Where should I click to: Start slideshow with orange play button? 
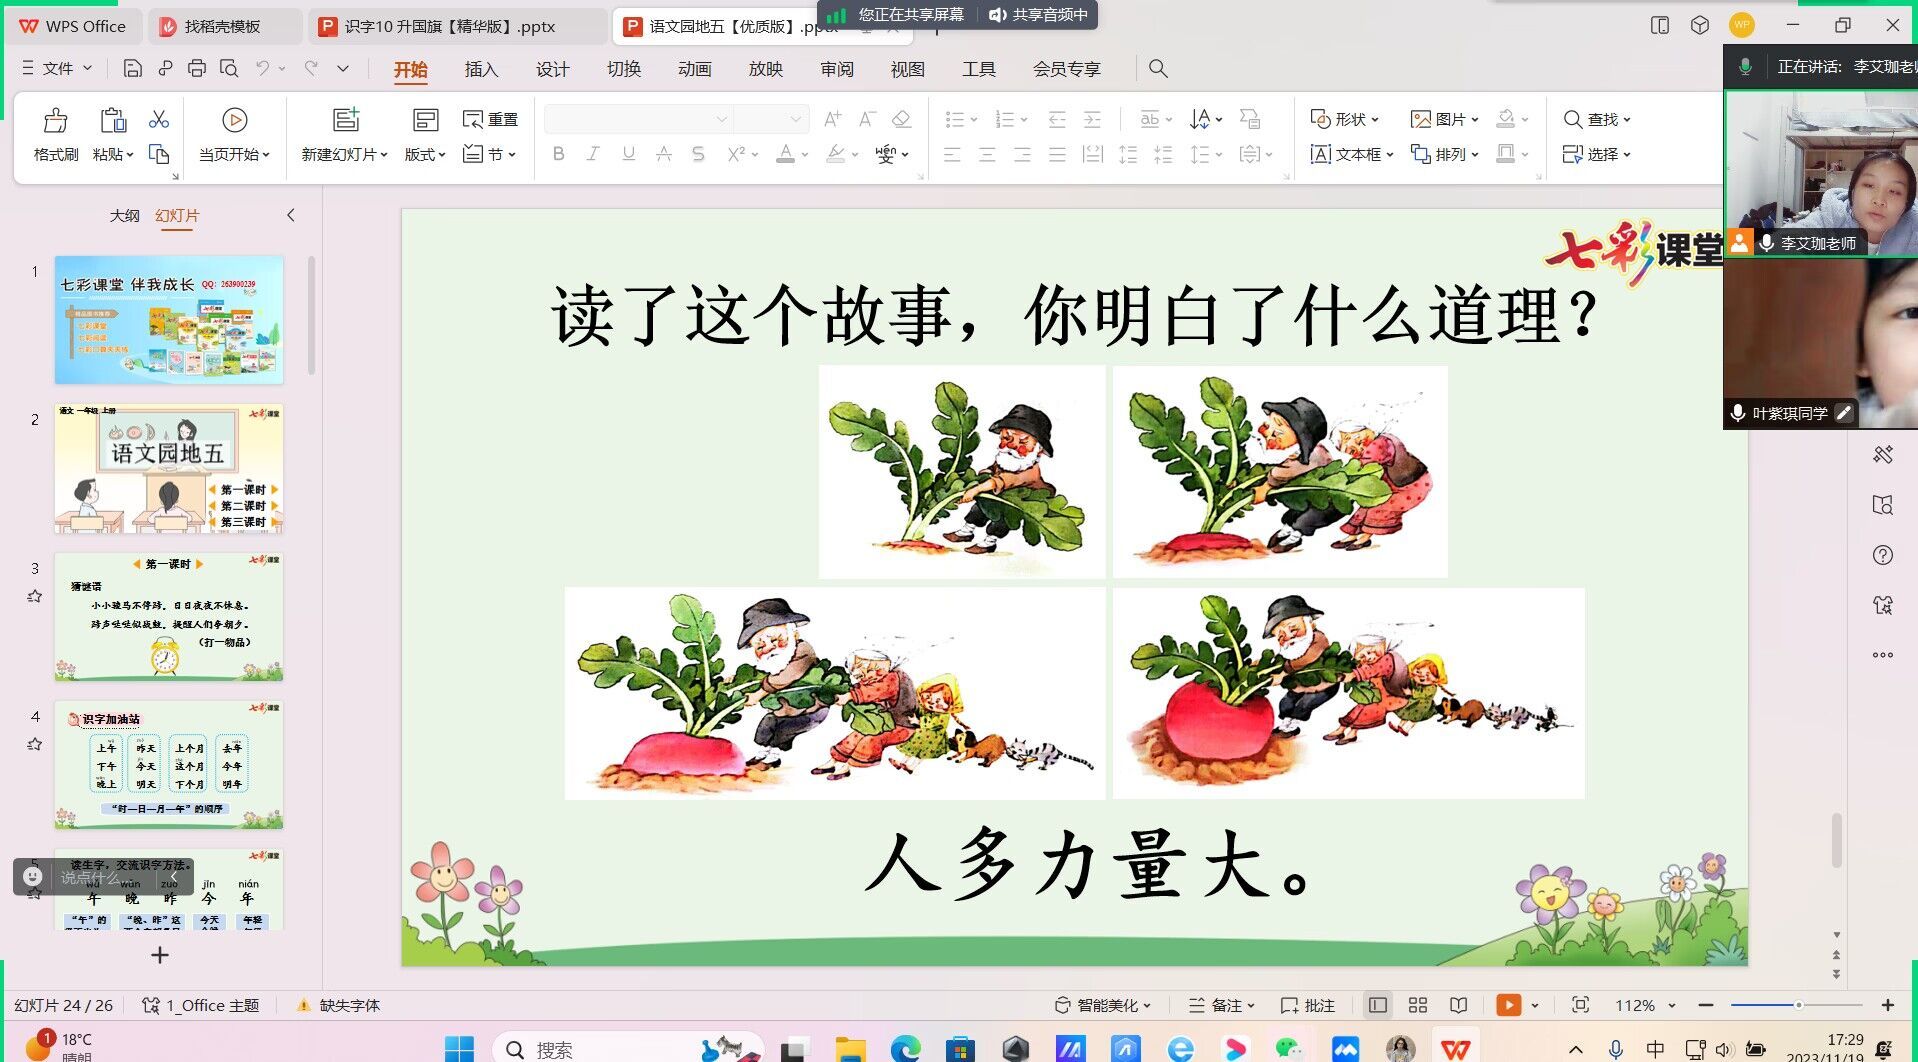point(1508,1005)
